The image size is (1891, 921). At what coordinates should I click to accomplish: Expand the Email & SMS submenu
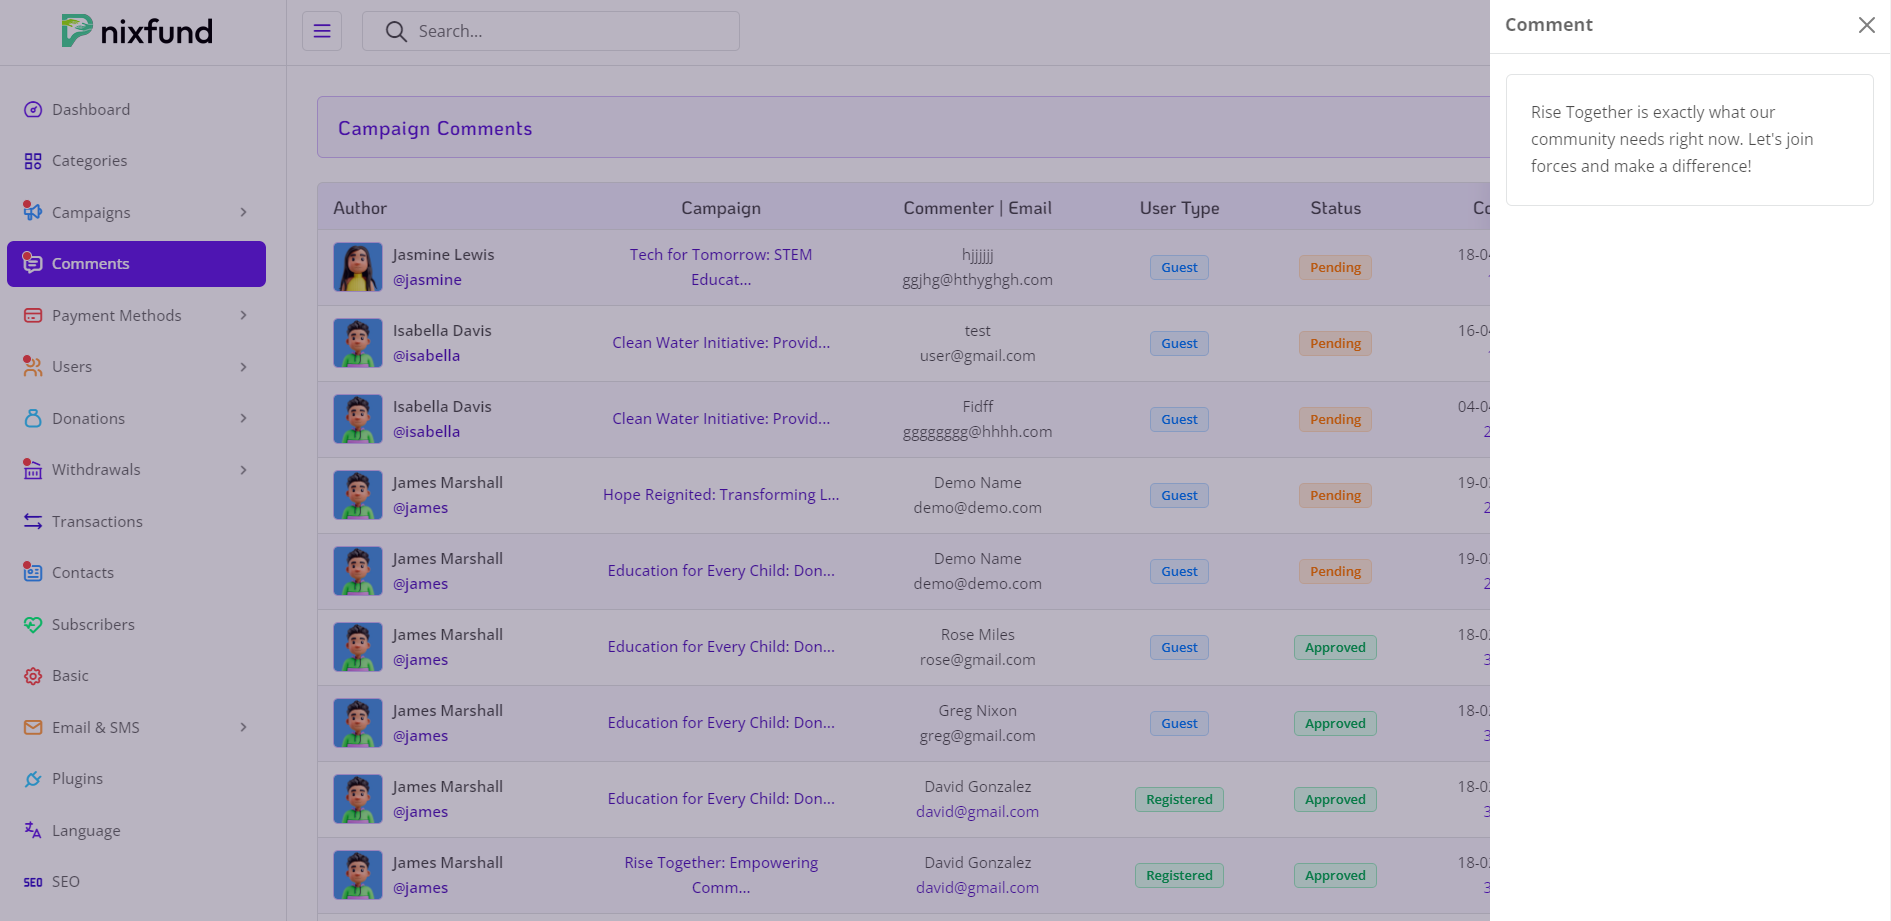[x=243, y=728]
